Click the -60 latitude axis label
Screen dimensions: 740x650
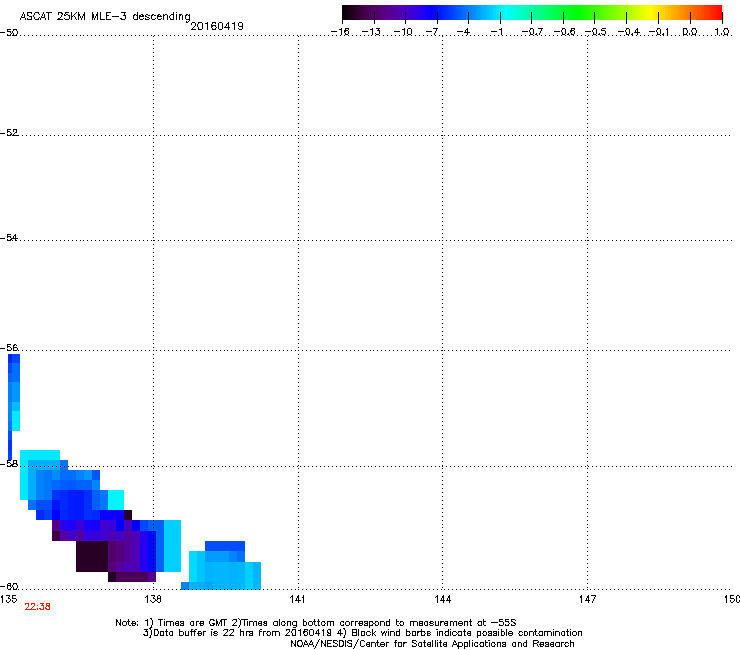[9, 587]
